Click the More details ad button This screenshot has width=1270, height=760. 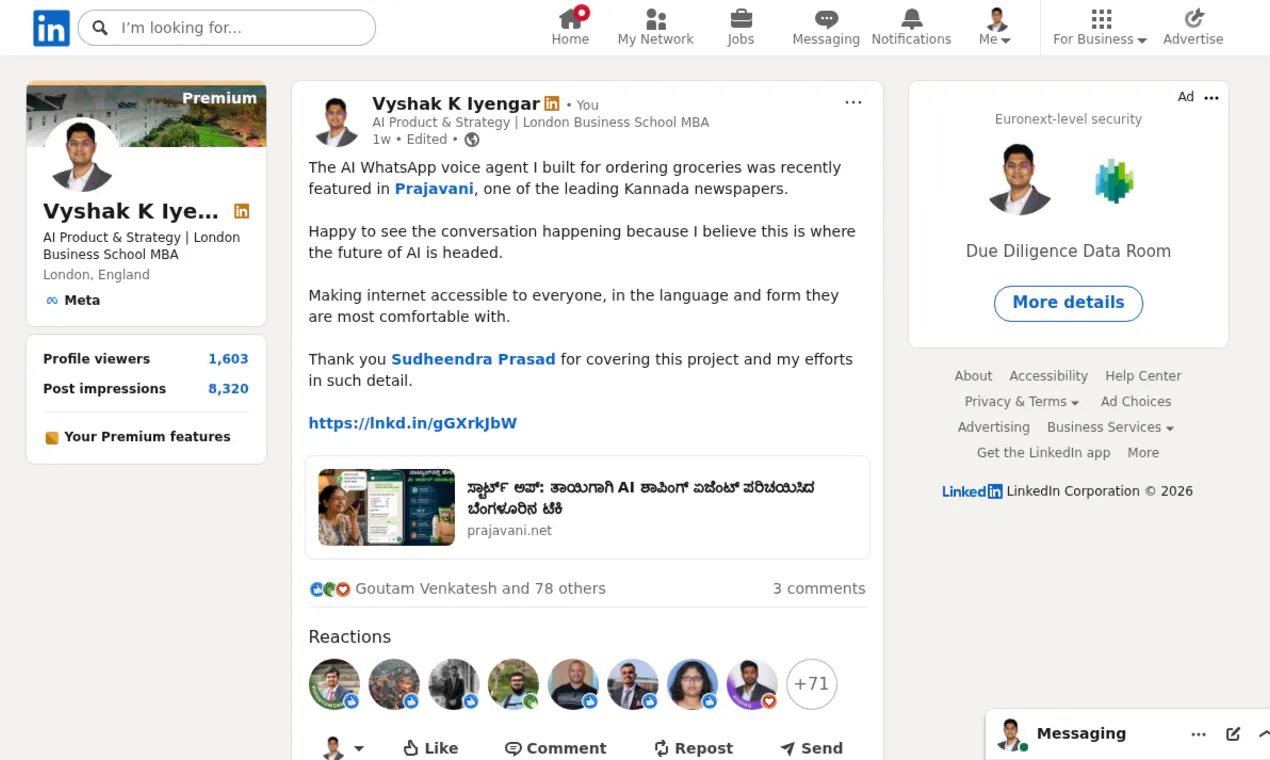pos(1068,303)
